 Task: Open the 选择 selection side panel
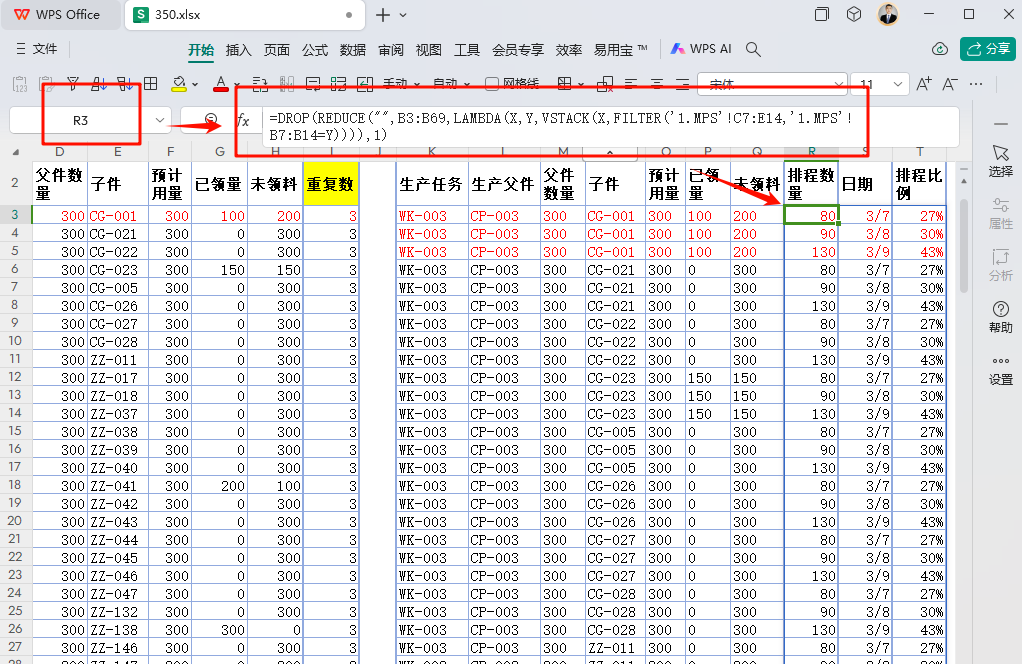pos(1000,161)
